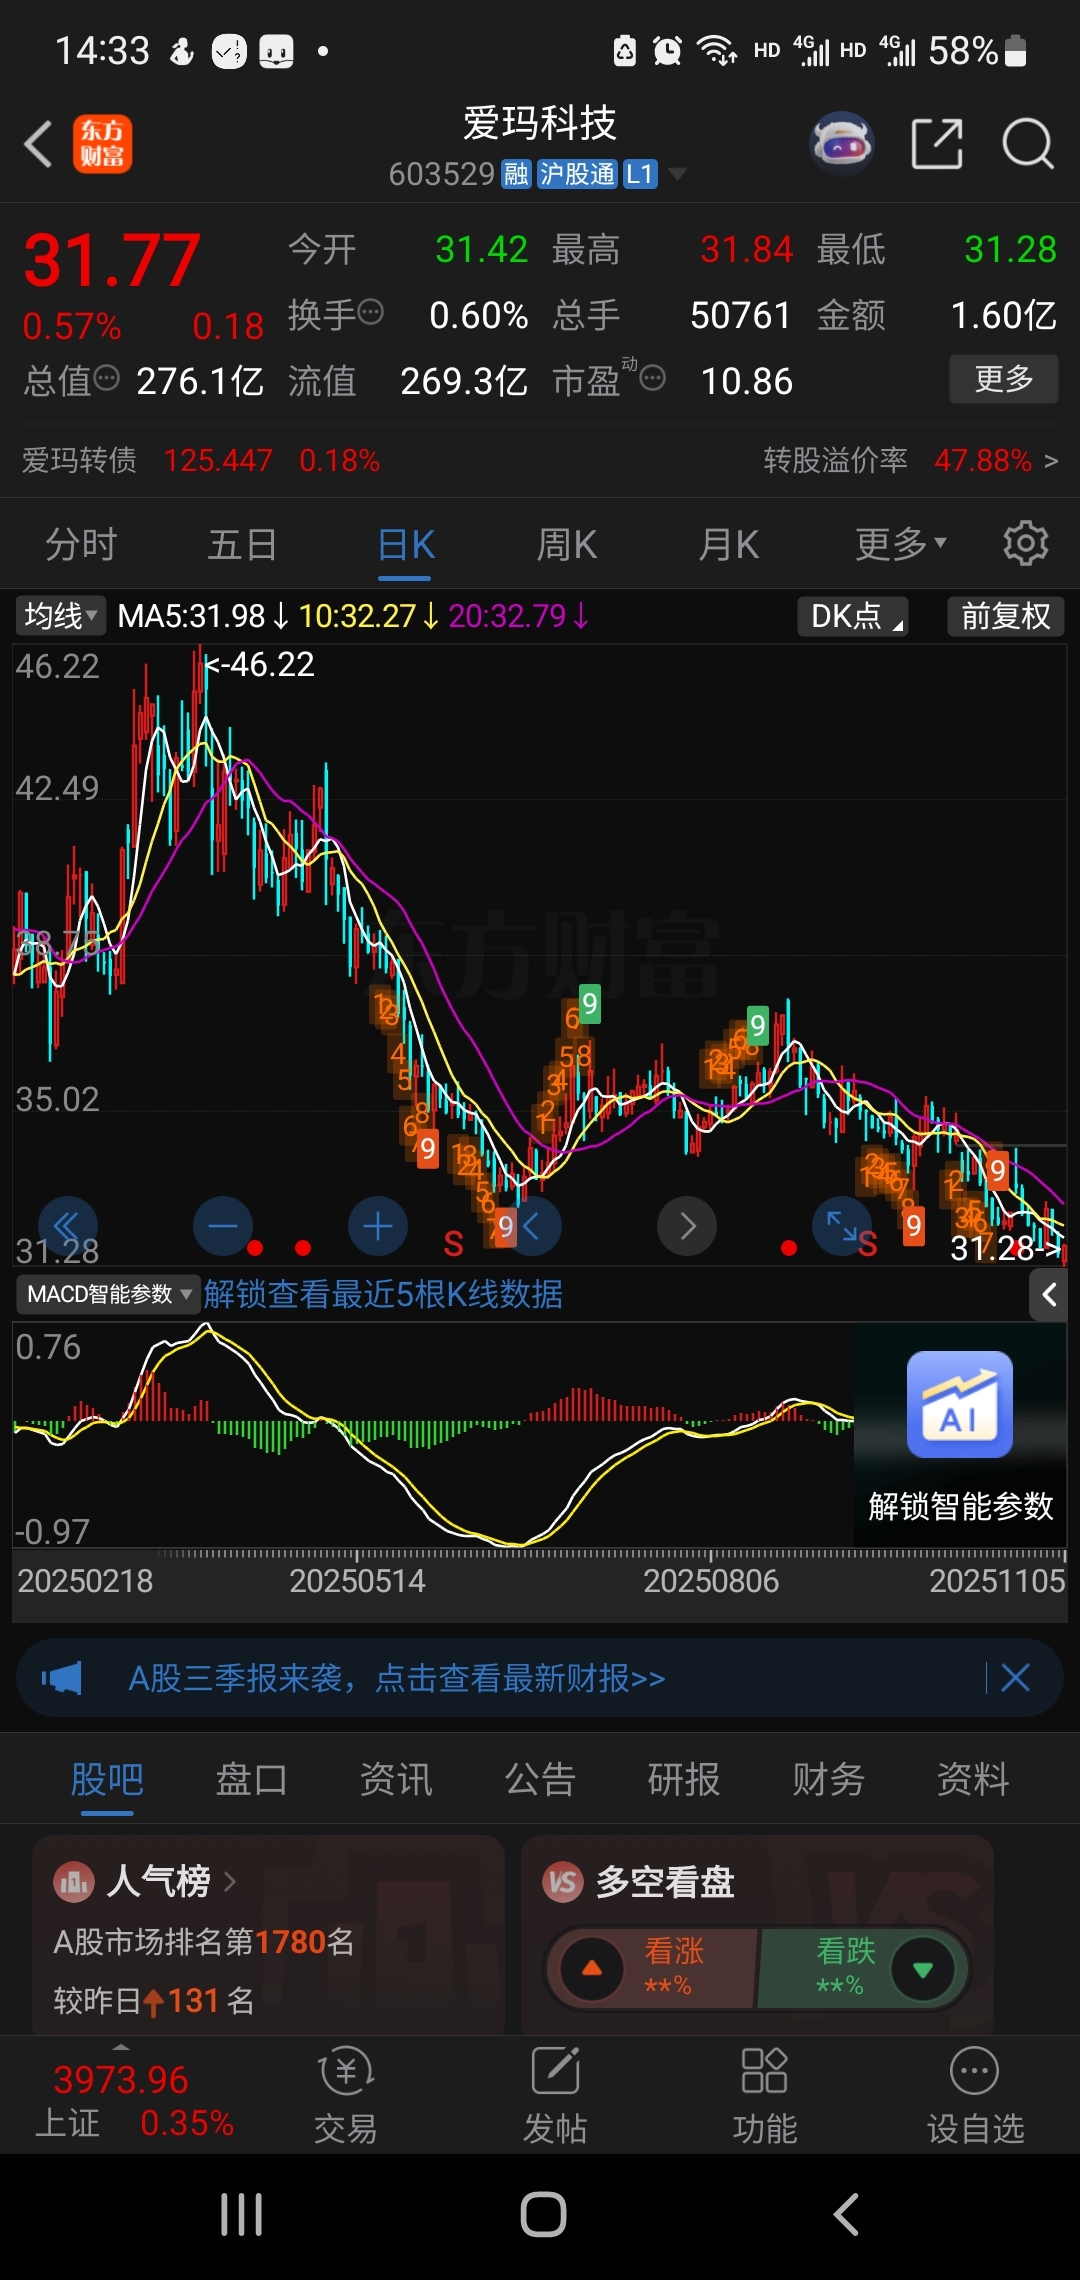Select the 日K chart tab
This screenshot has width=1080, height=2280.
coord(406,545)
